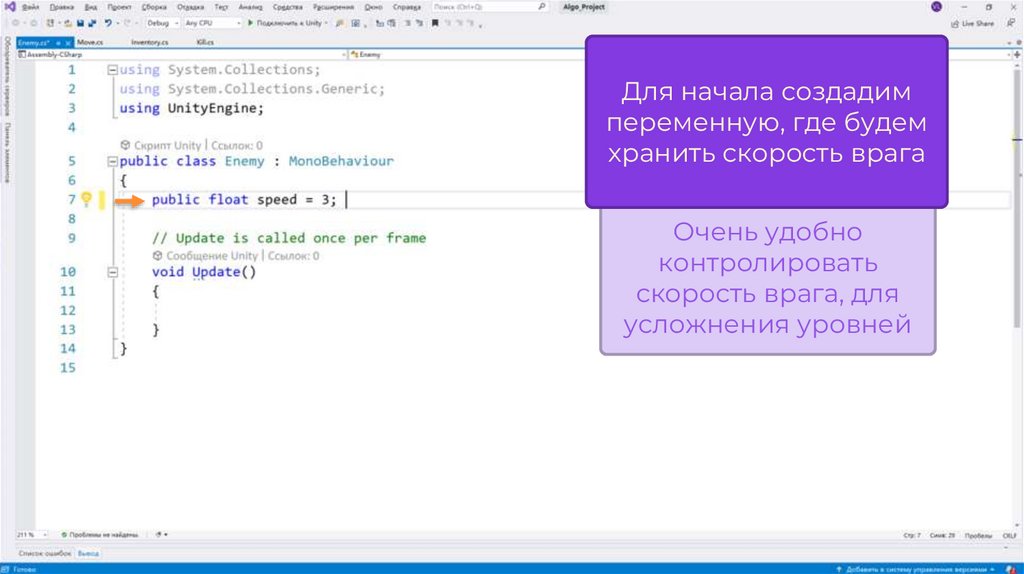Click in the Поиск search field
Image resolution: width=1024 pixels, height=574 pixels.
[485, 6]
